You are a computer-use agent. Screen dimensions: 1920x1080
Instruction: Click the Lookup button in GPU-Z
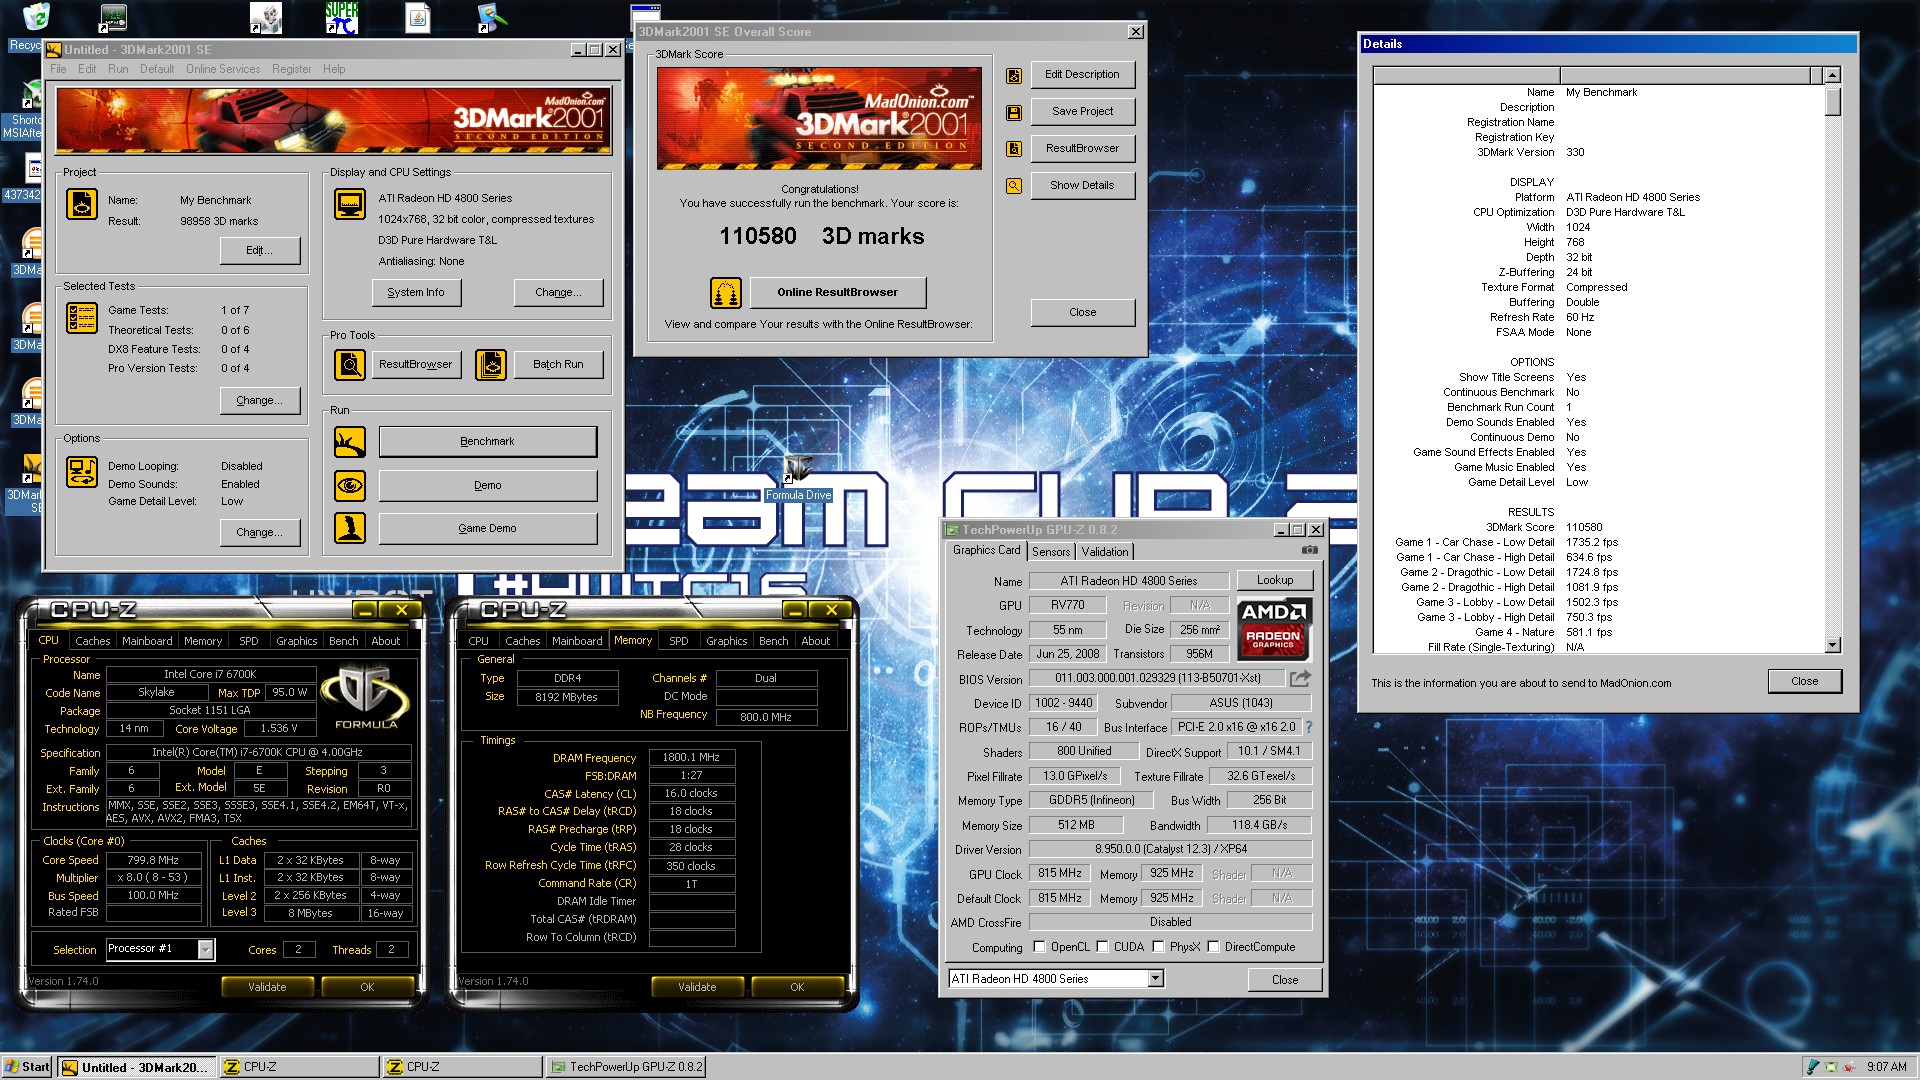click(x=1275, y=580)
